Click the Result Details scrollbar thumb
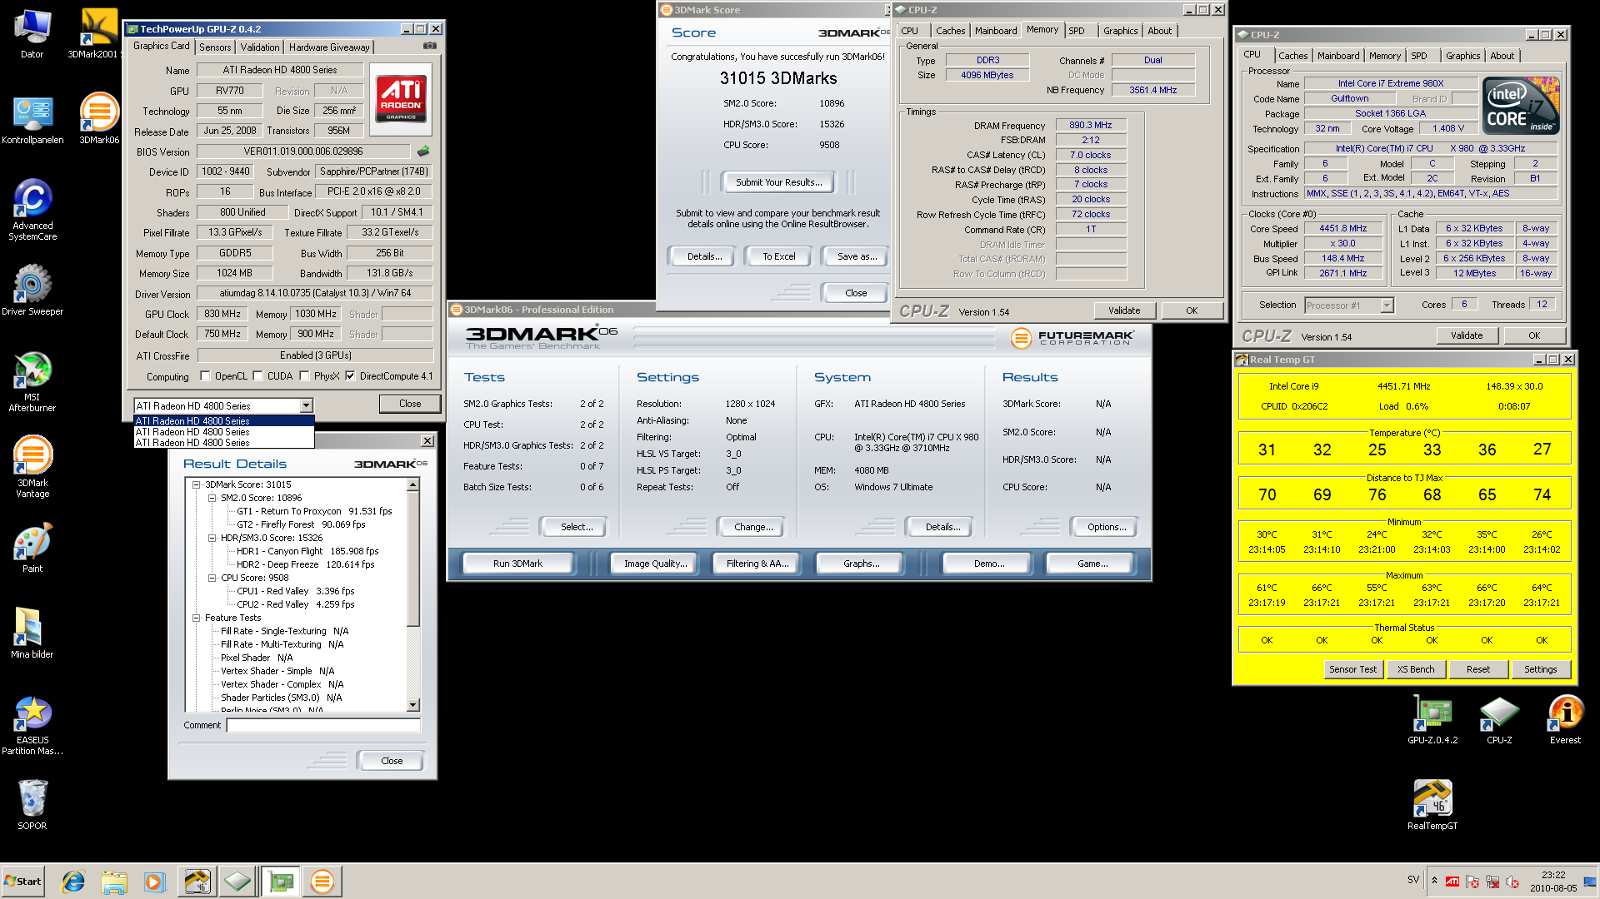This screenshot has width=1600, height=899. point(413,559)
